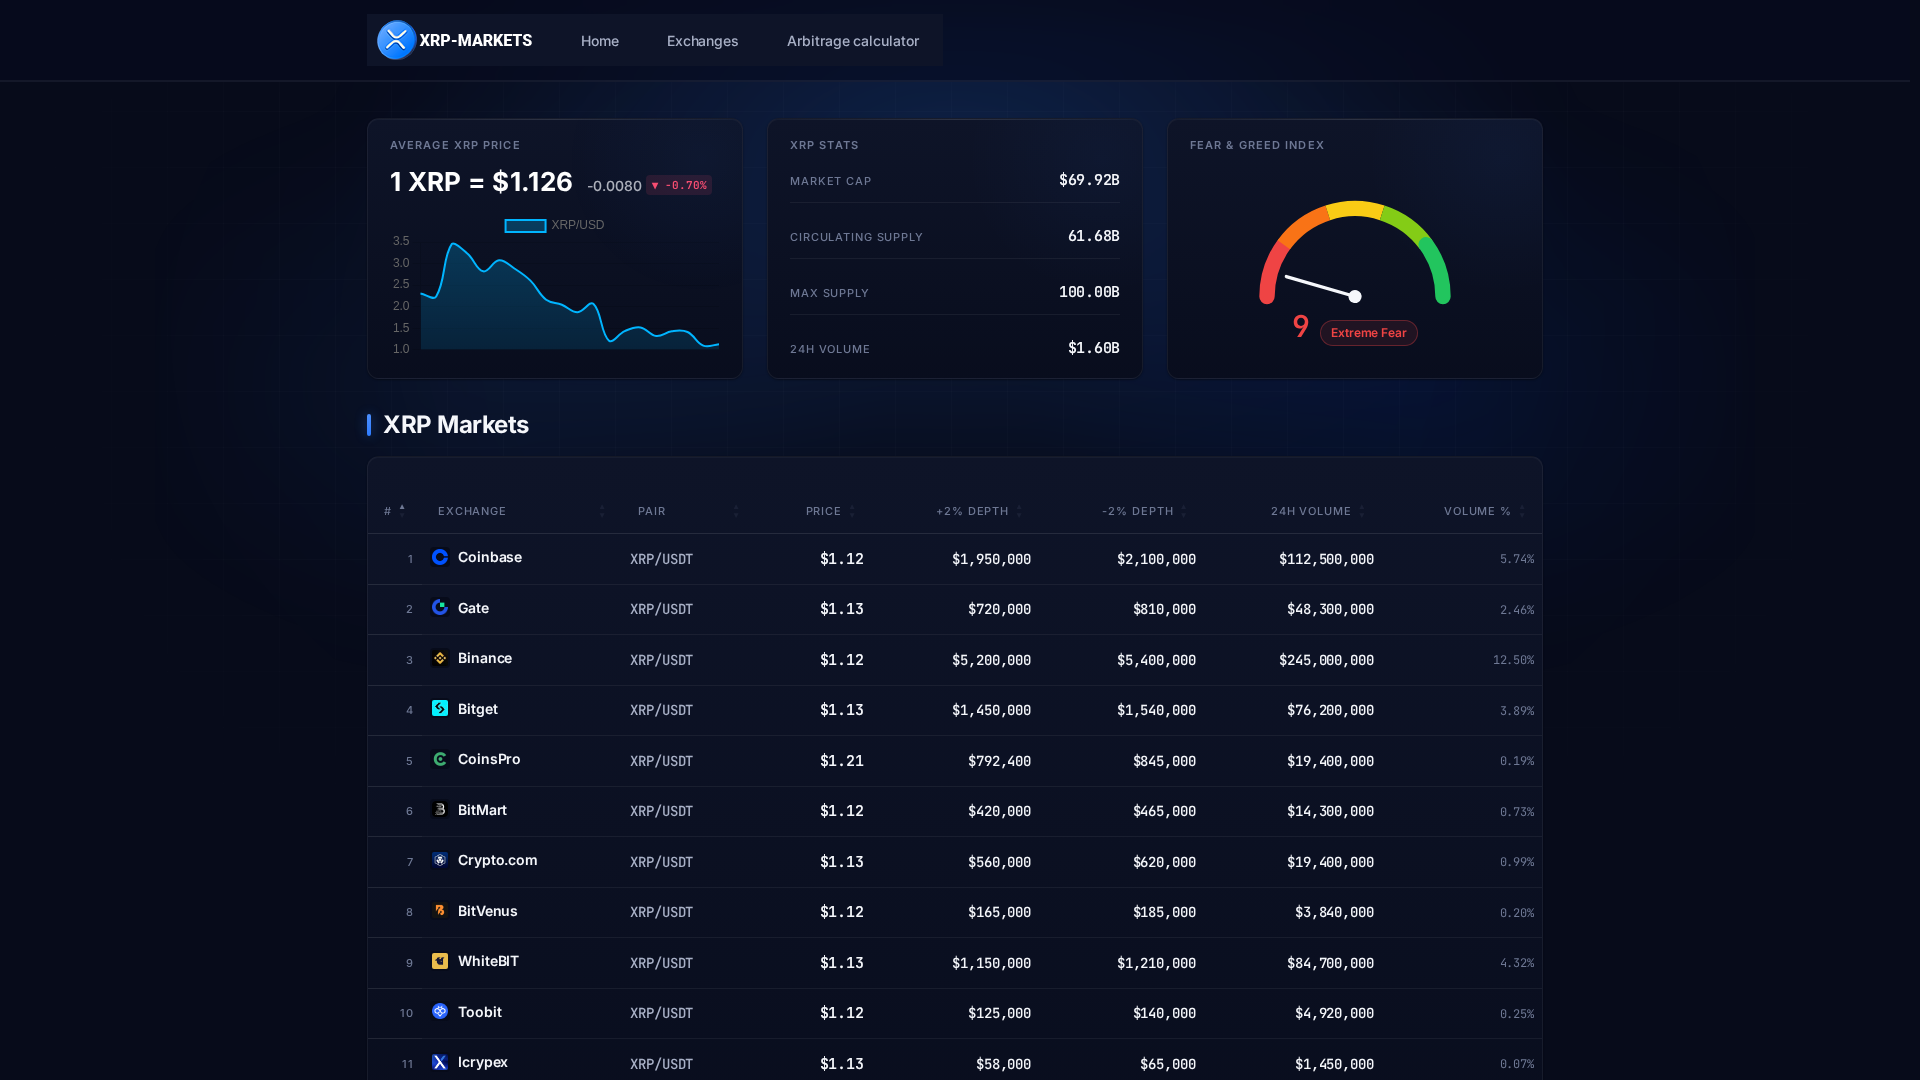Click the Gate exchange logo

click(440, 608)
